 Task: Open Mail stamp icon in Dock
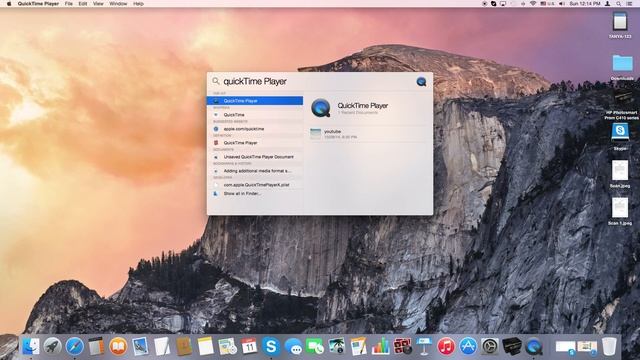coord(140,347)
